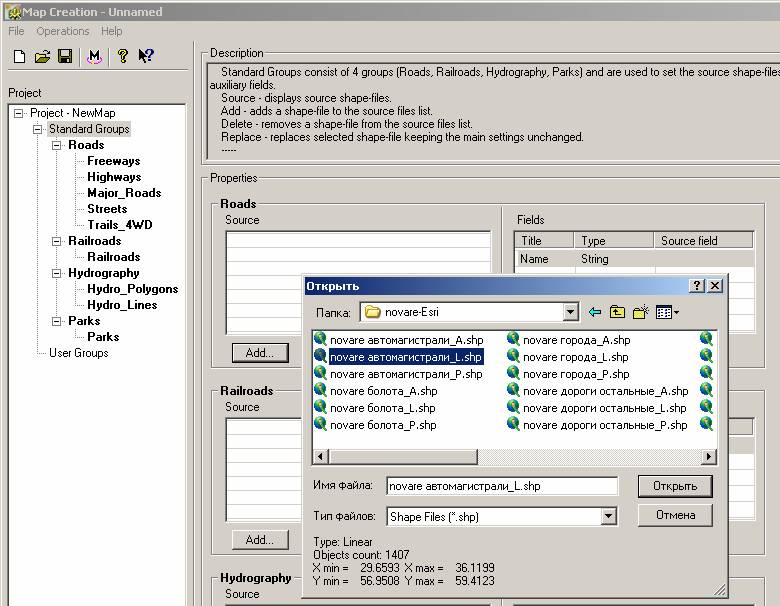Click icon of novare города_A.shp
This screenshot has height=606, width=780.
[x=513, y=339]
